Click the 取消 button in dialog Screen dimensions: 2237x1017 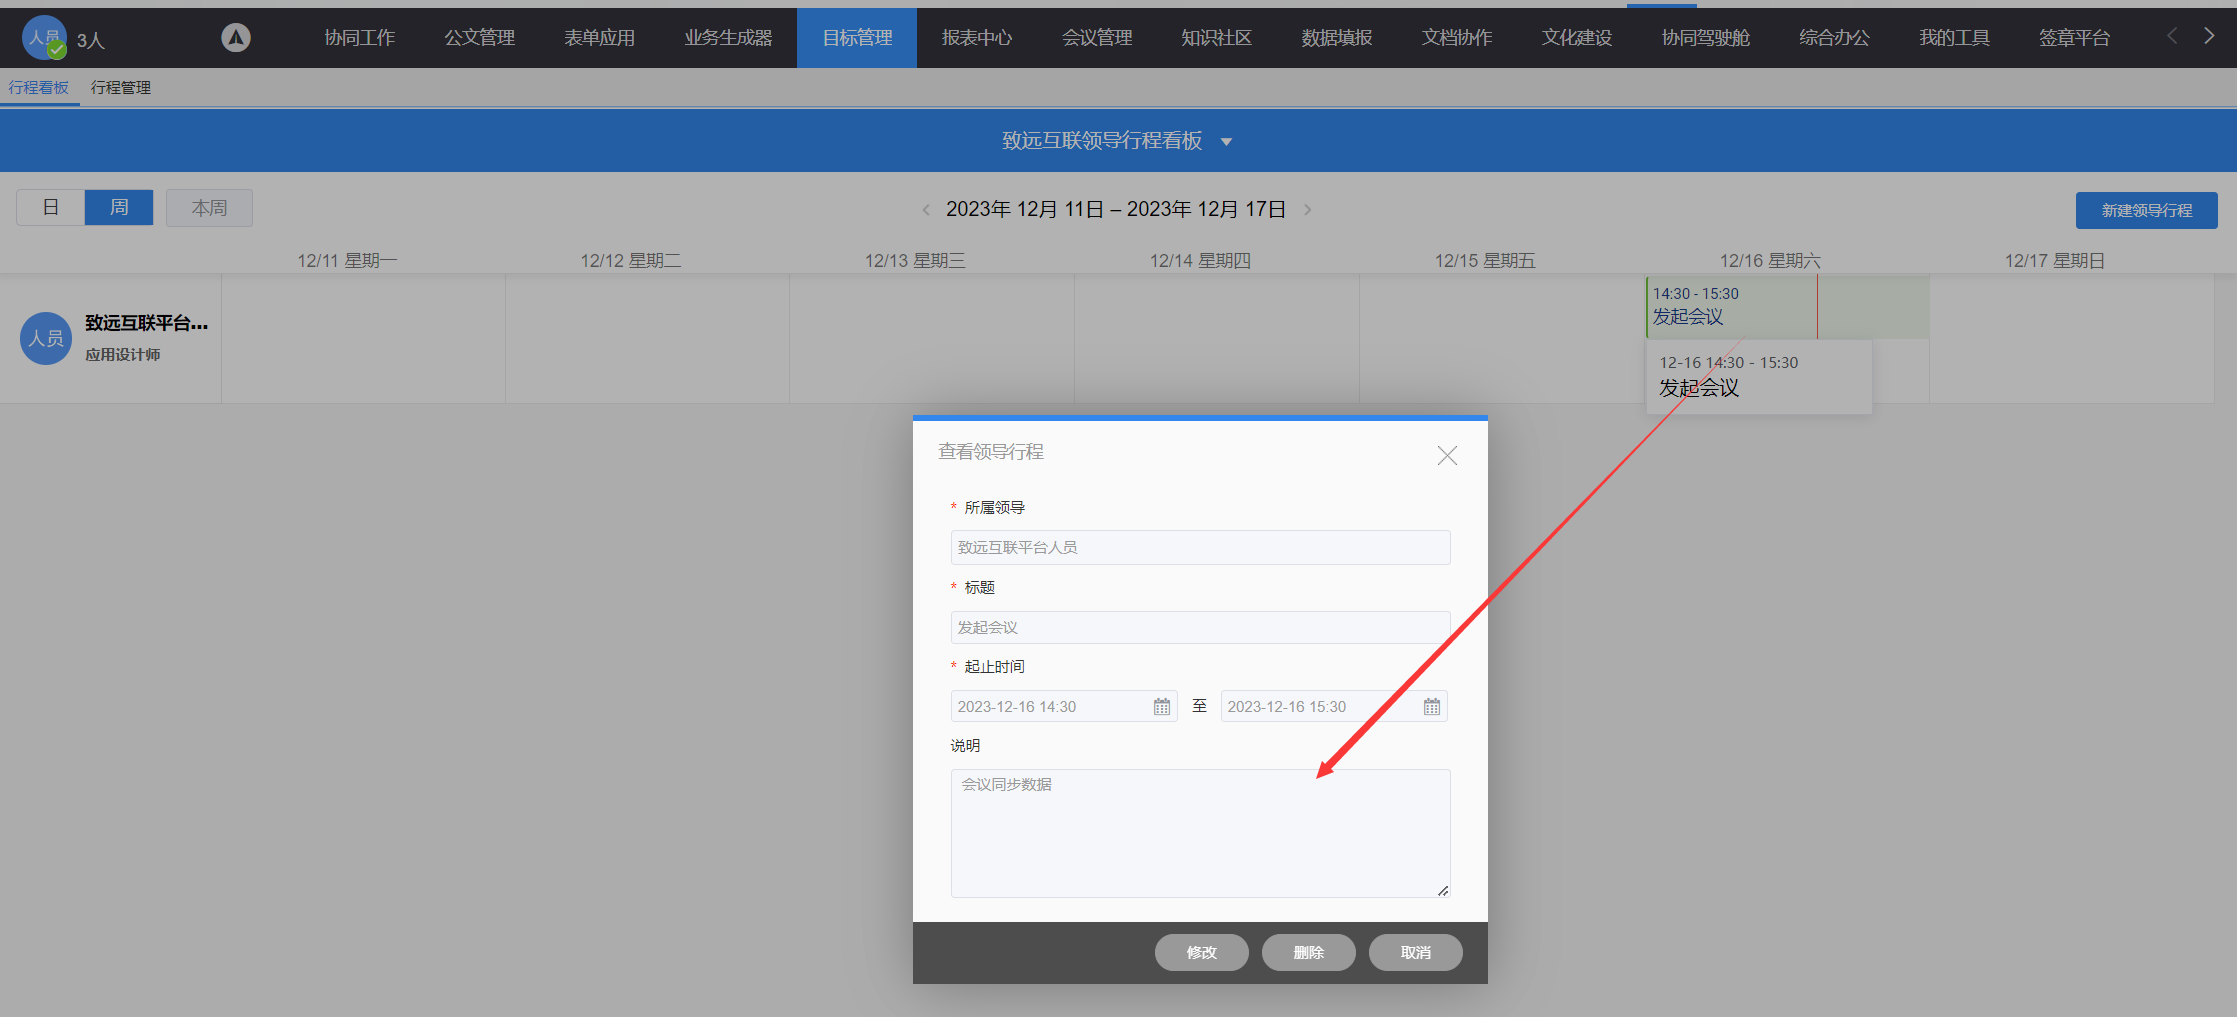(1415, 953)
